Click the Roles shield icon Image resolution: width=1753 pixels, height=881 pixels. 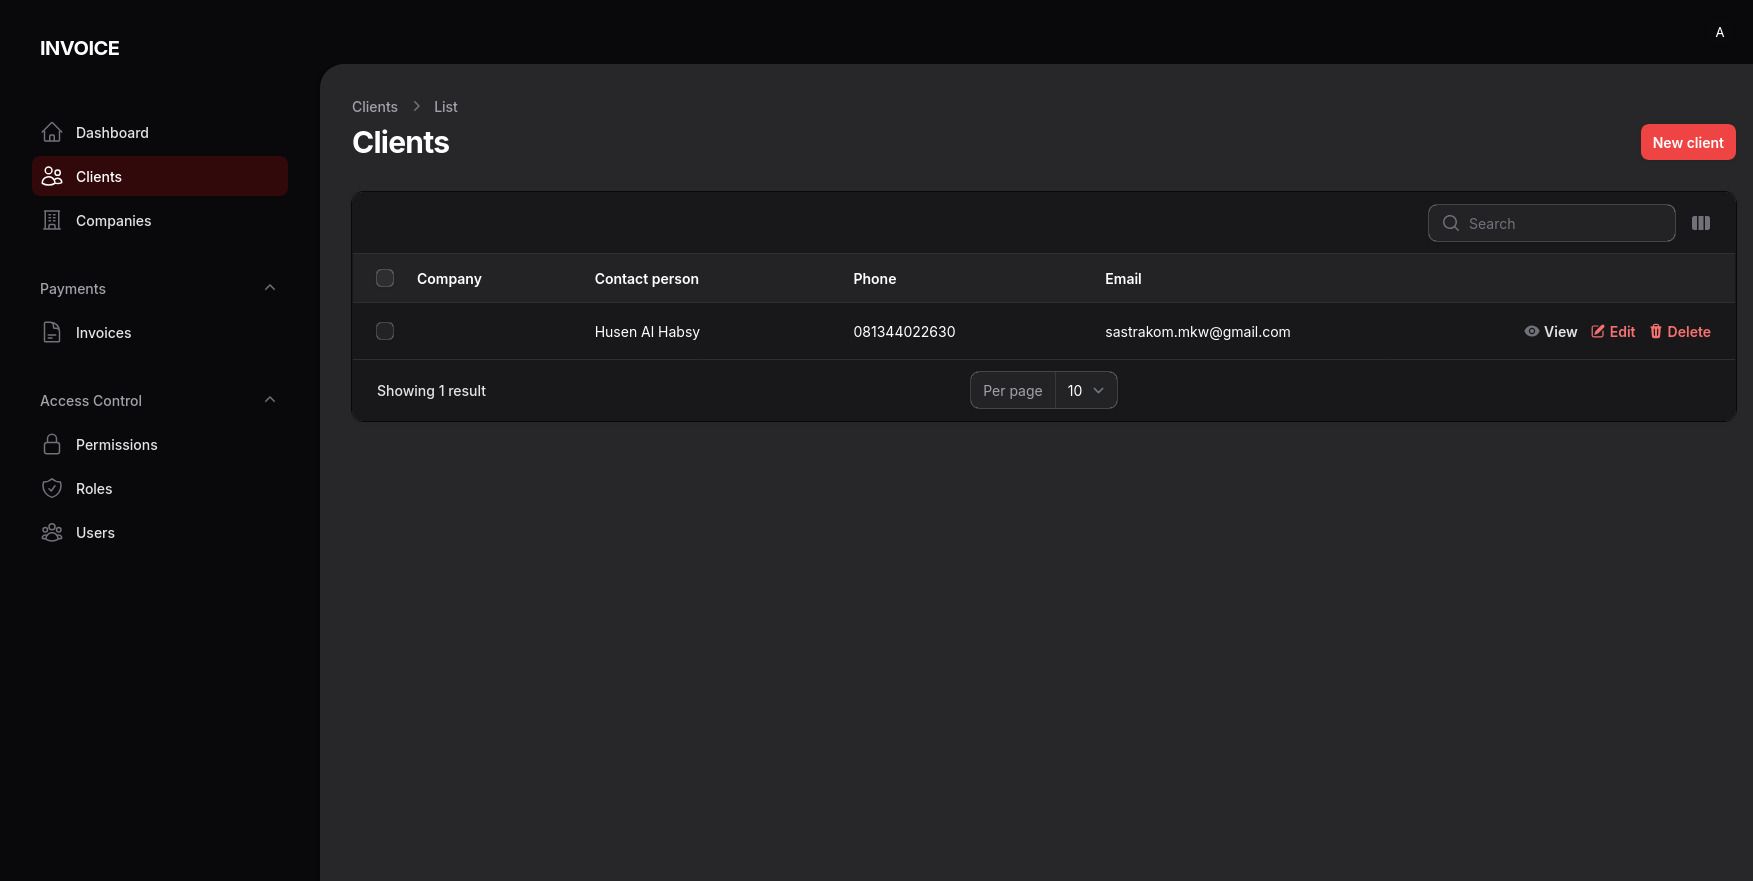pos(52,489)
